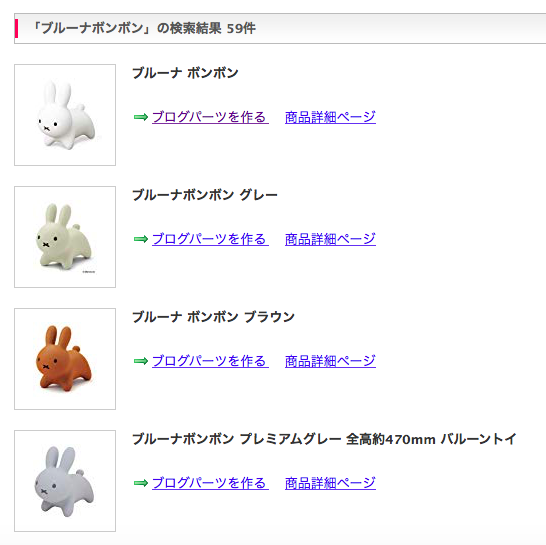
Task: Open 商品詳細ページ for ブルーナ ボンボン ブラウン
Action: tap(330, 361)
